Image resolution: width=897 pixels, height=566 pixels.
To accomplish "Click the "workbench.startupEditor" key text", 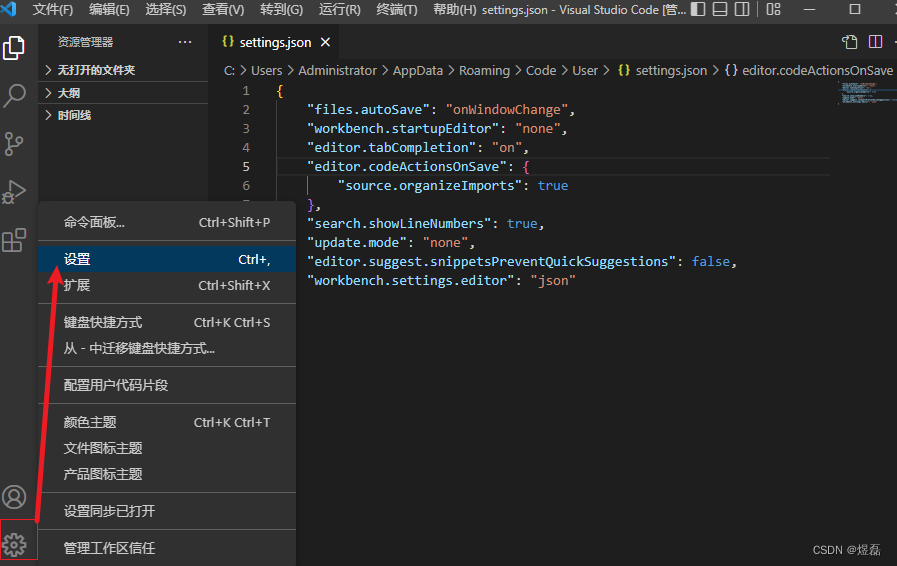I will coord(403,128).
